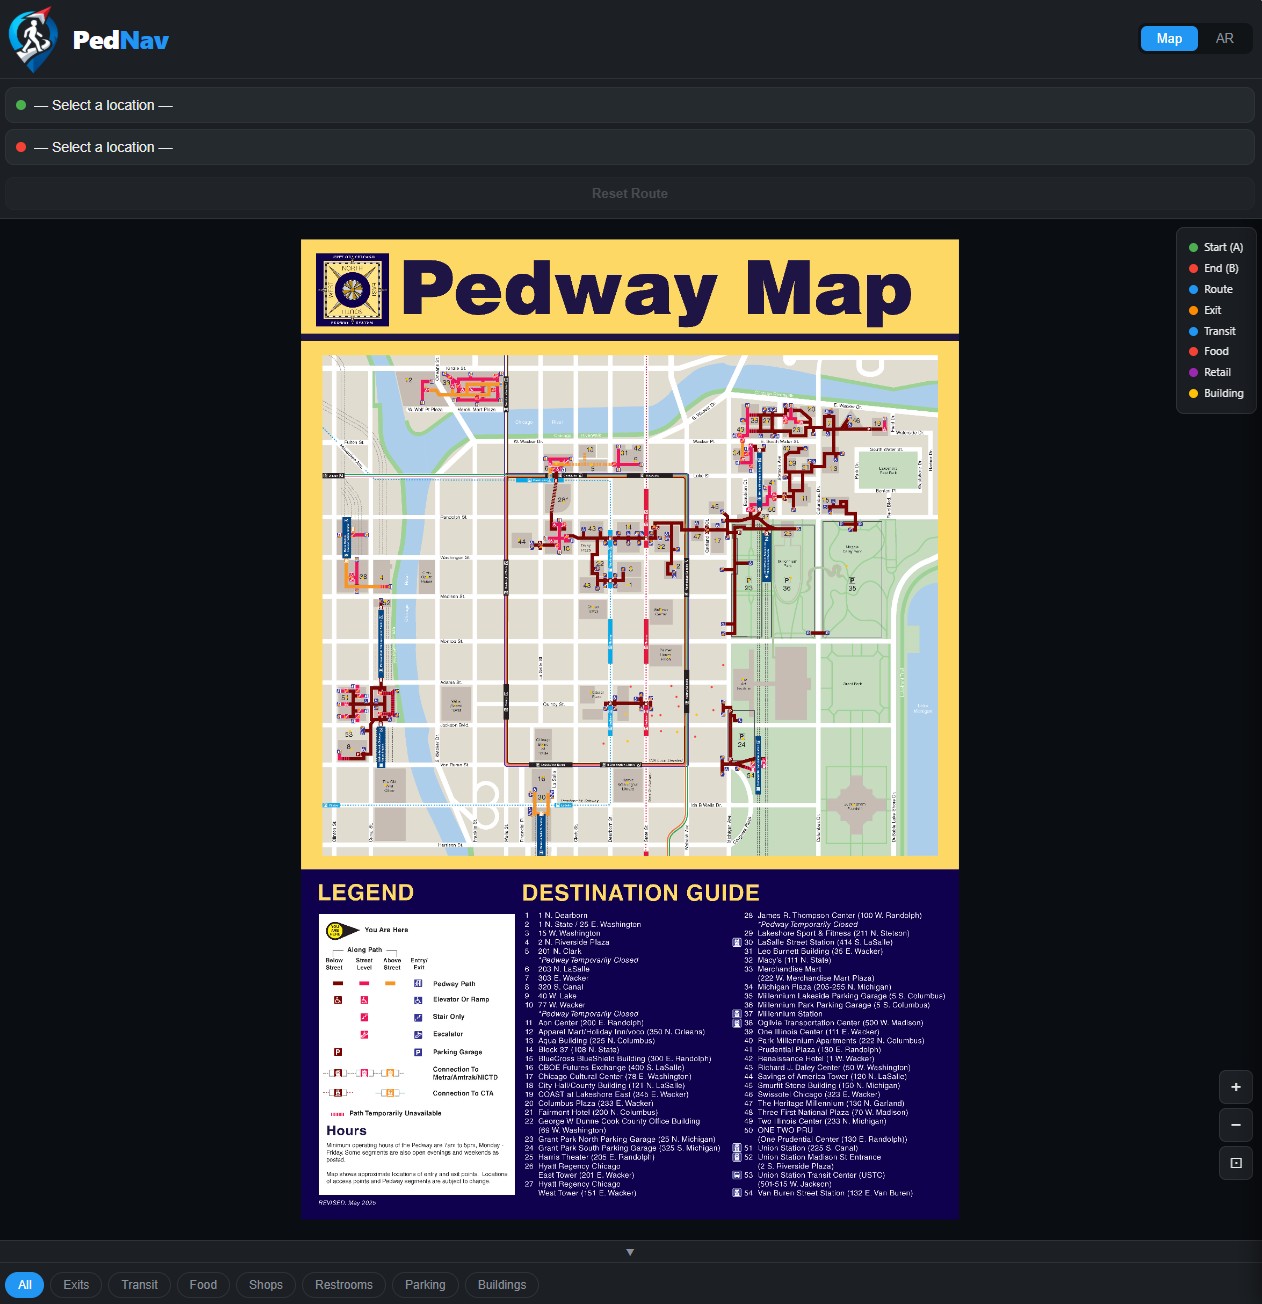Zoom in with the plus button
Viewport: 1262px width, 1304px height.
pyautogui.click(x=1235, y=1087)
